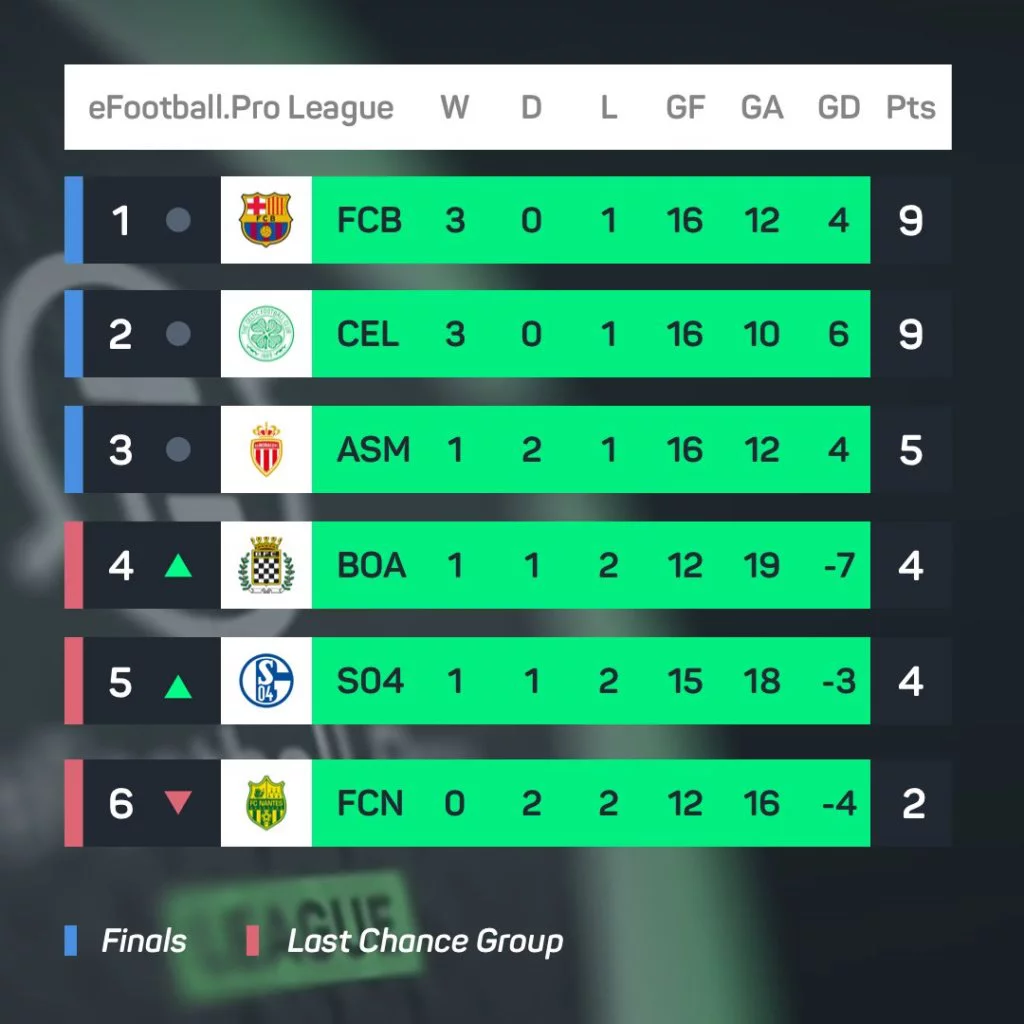The image size is (1024, 1024).
Task: Click green up arrow beside rank 5
Action: click(178, 686)
